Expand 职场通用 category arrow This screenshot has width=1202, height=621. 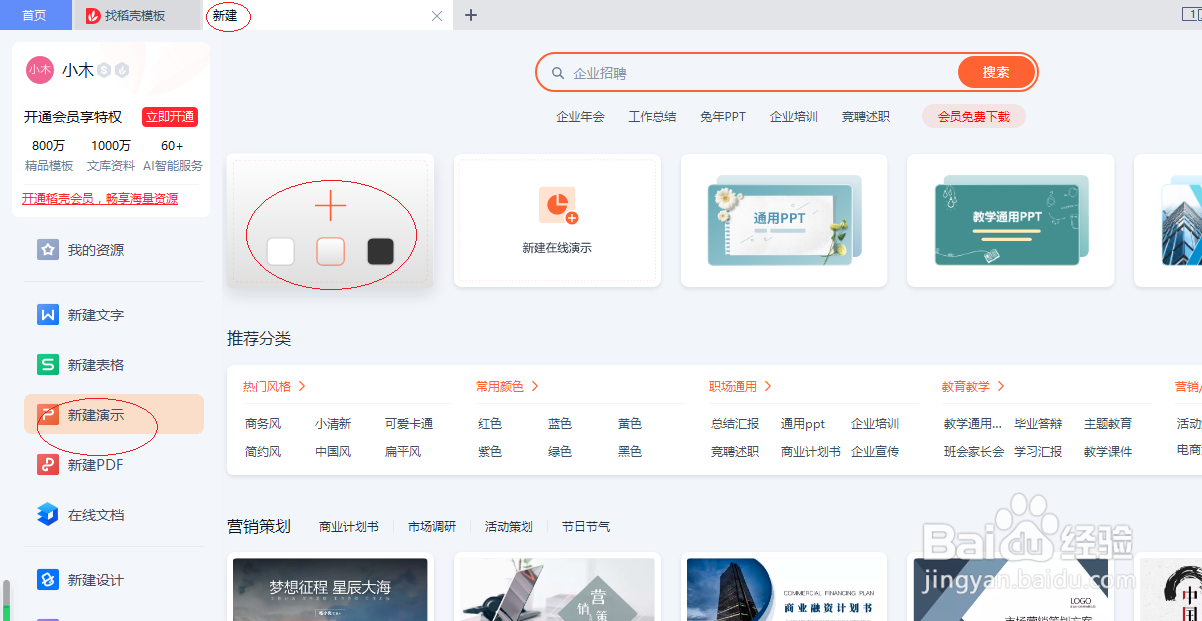click(768, 386)
